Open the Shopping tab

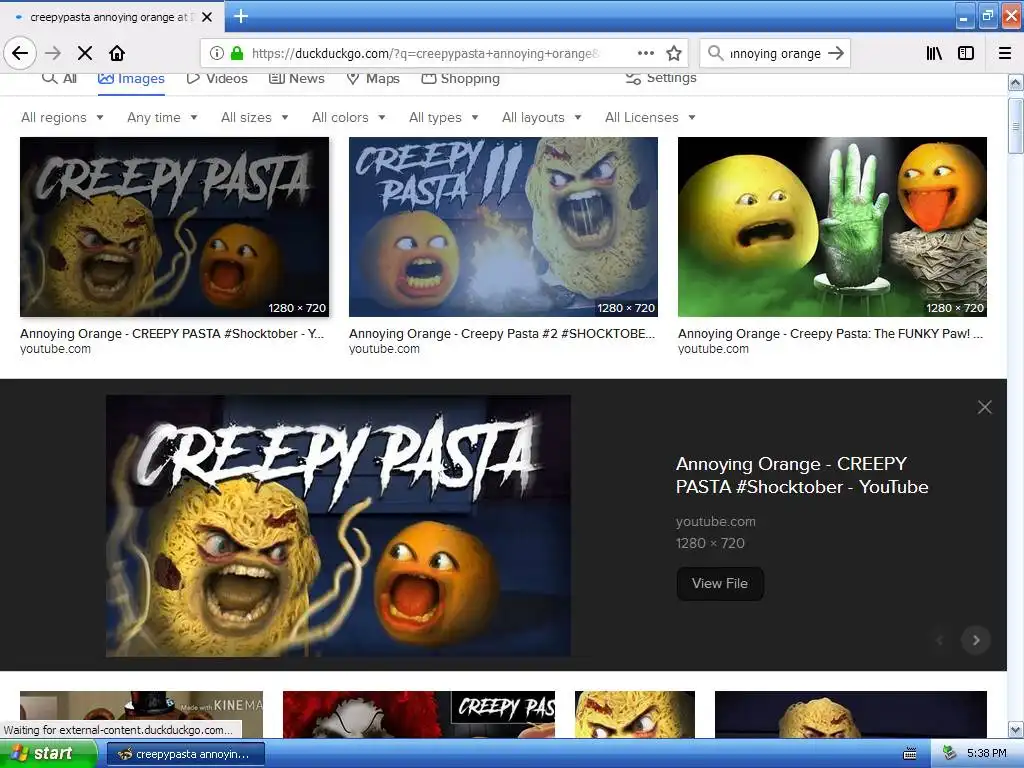[460, 78]
